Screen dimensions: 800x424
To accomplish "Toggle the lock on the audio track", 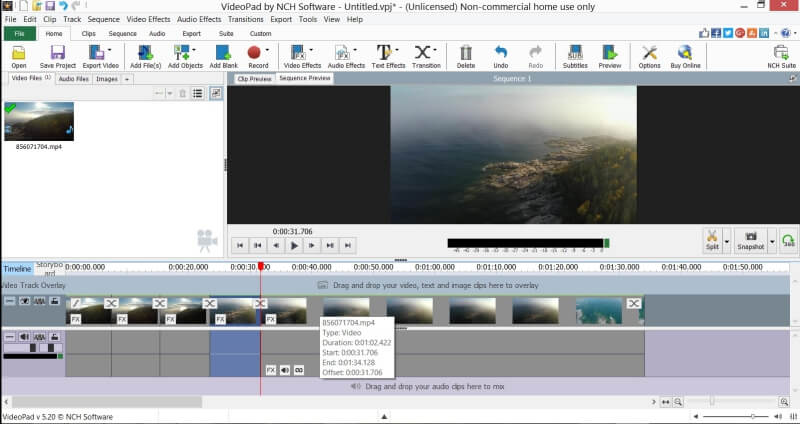I will [55, 337].
